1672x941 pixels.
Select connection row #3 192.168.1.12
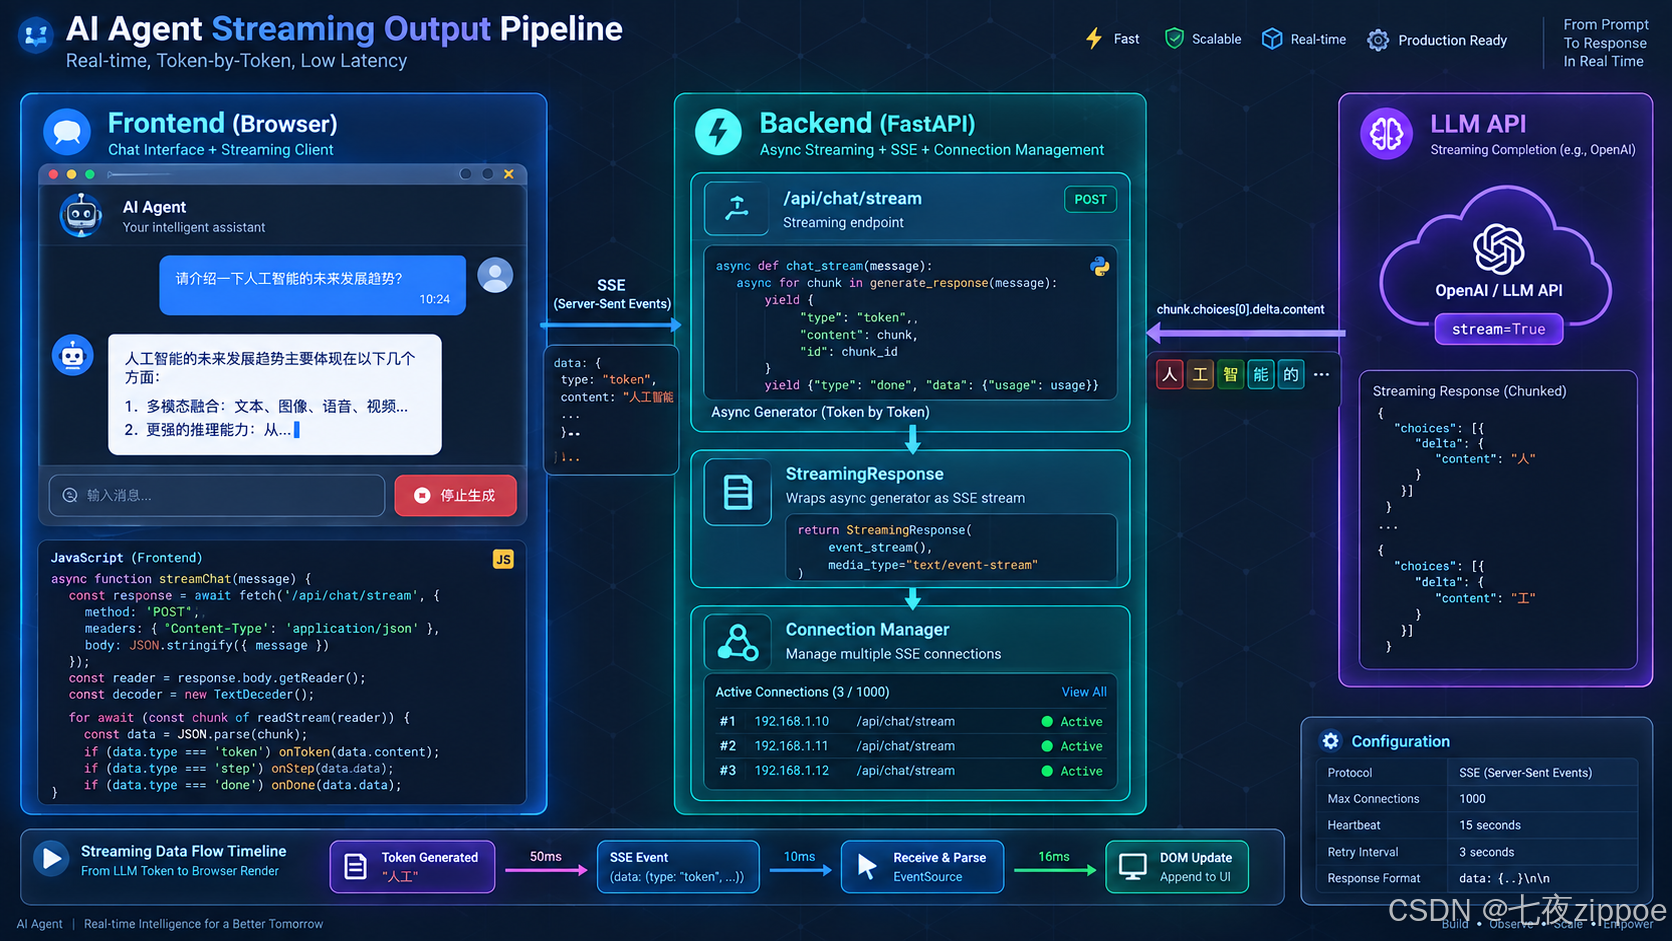[x=911, y=771]
